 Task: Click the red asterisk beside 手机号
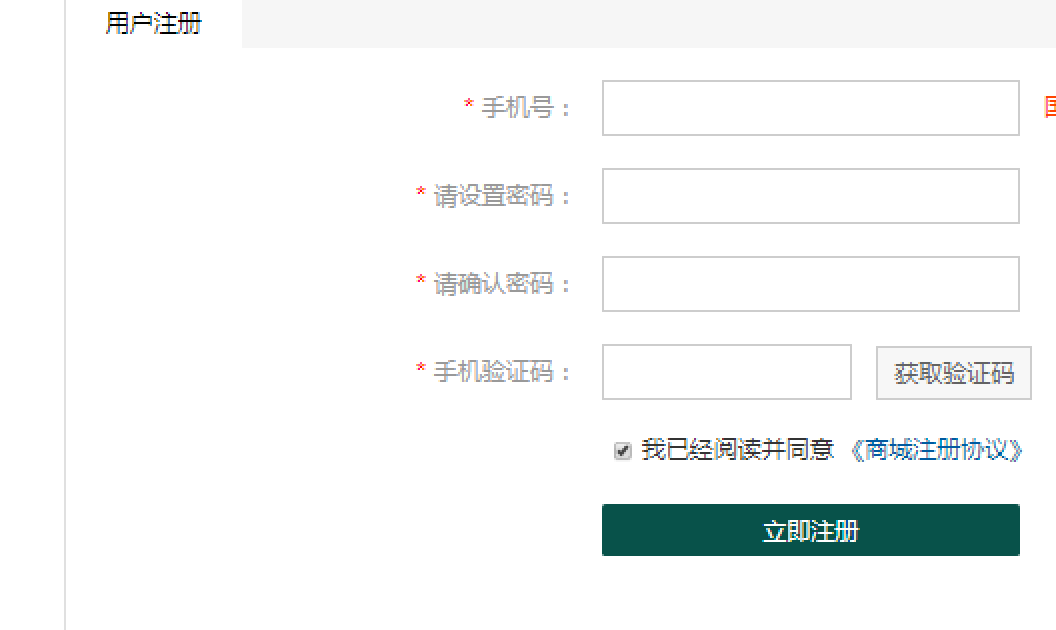469,104
